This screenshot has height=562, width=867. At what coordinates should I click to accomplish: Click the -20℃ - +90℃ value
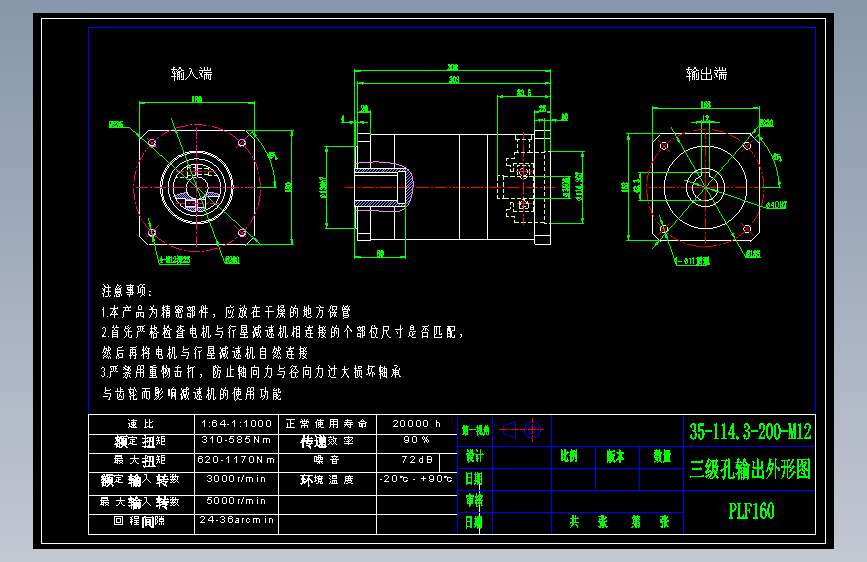(416, 478)
